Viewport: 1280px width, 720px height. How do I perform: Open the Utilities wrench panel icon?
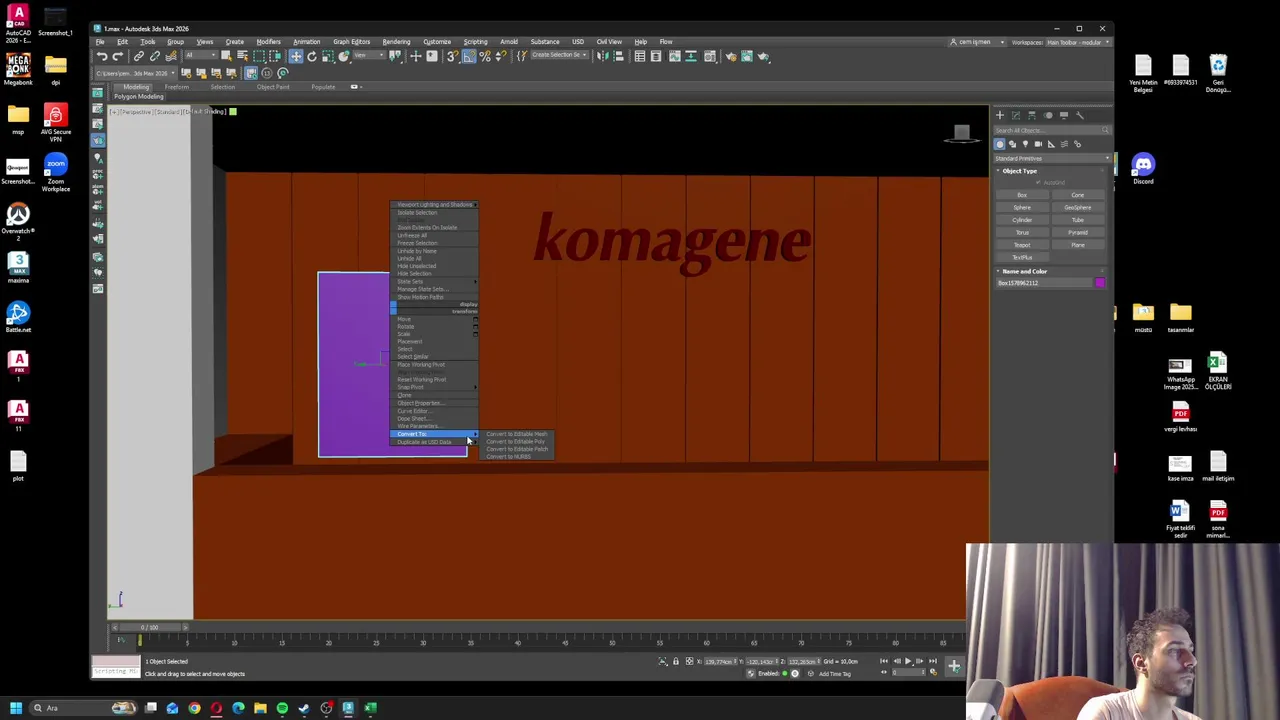click(1079, 115)
